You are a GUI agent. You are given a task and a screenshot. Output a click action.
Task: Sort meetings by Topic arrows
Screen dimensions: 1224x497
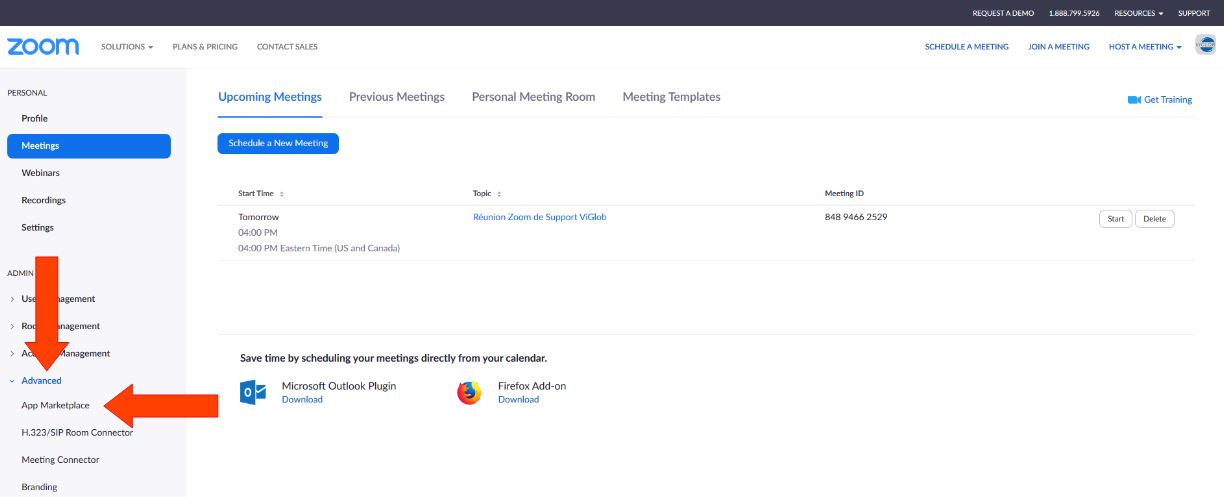[499, 194]
